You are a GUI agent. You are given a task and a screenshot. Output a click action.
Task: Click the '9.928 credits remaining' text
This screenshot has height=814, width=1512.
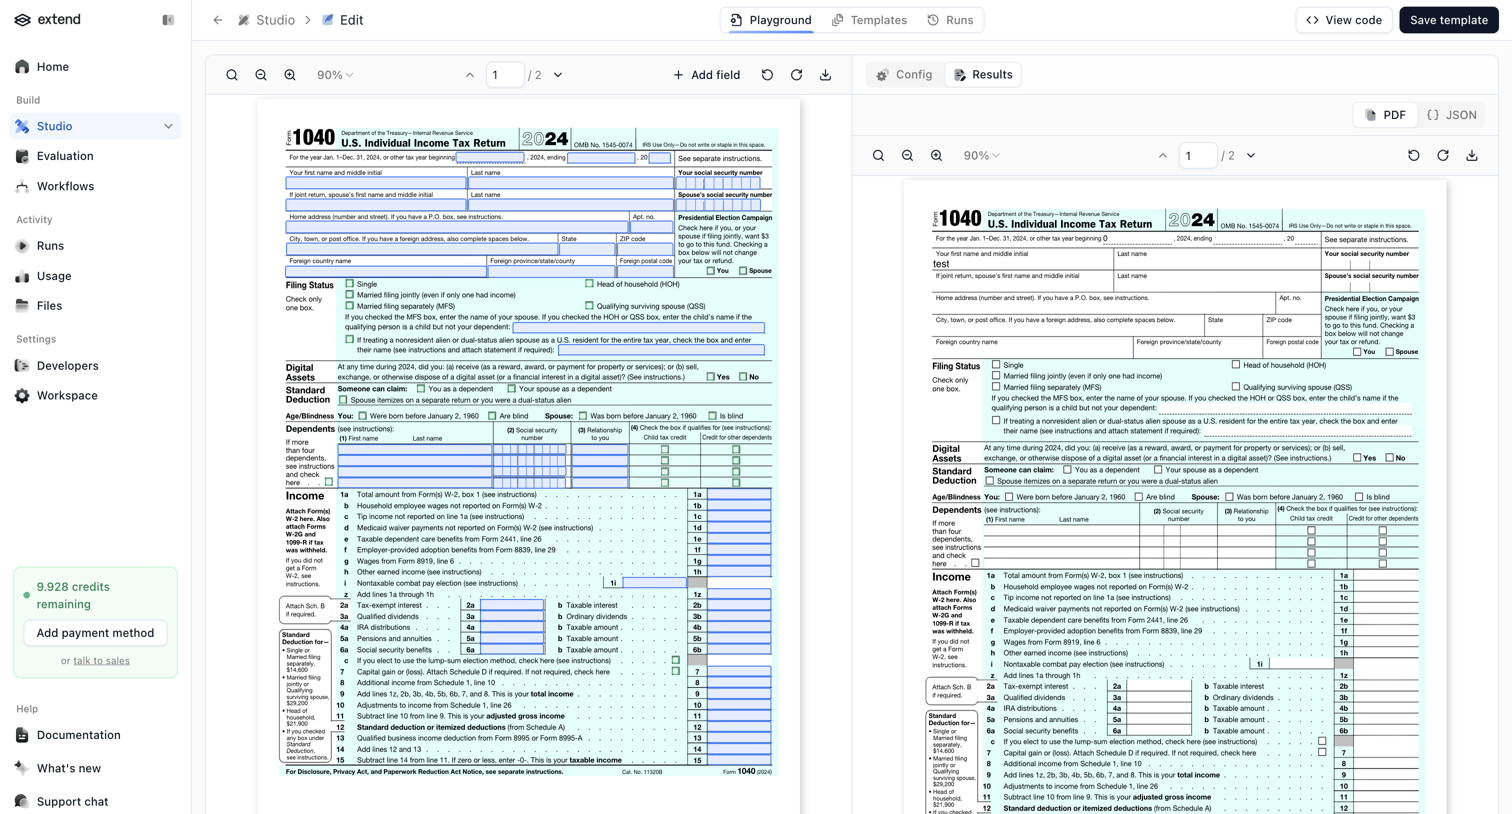(73, 595)
